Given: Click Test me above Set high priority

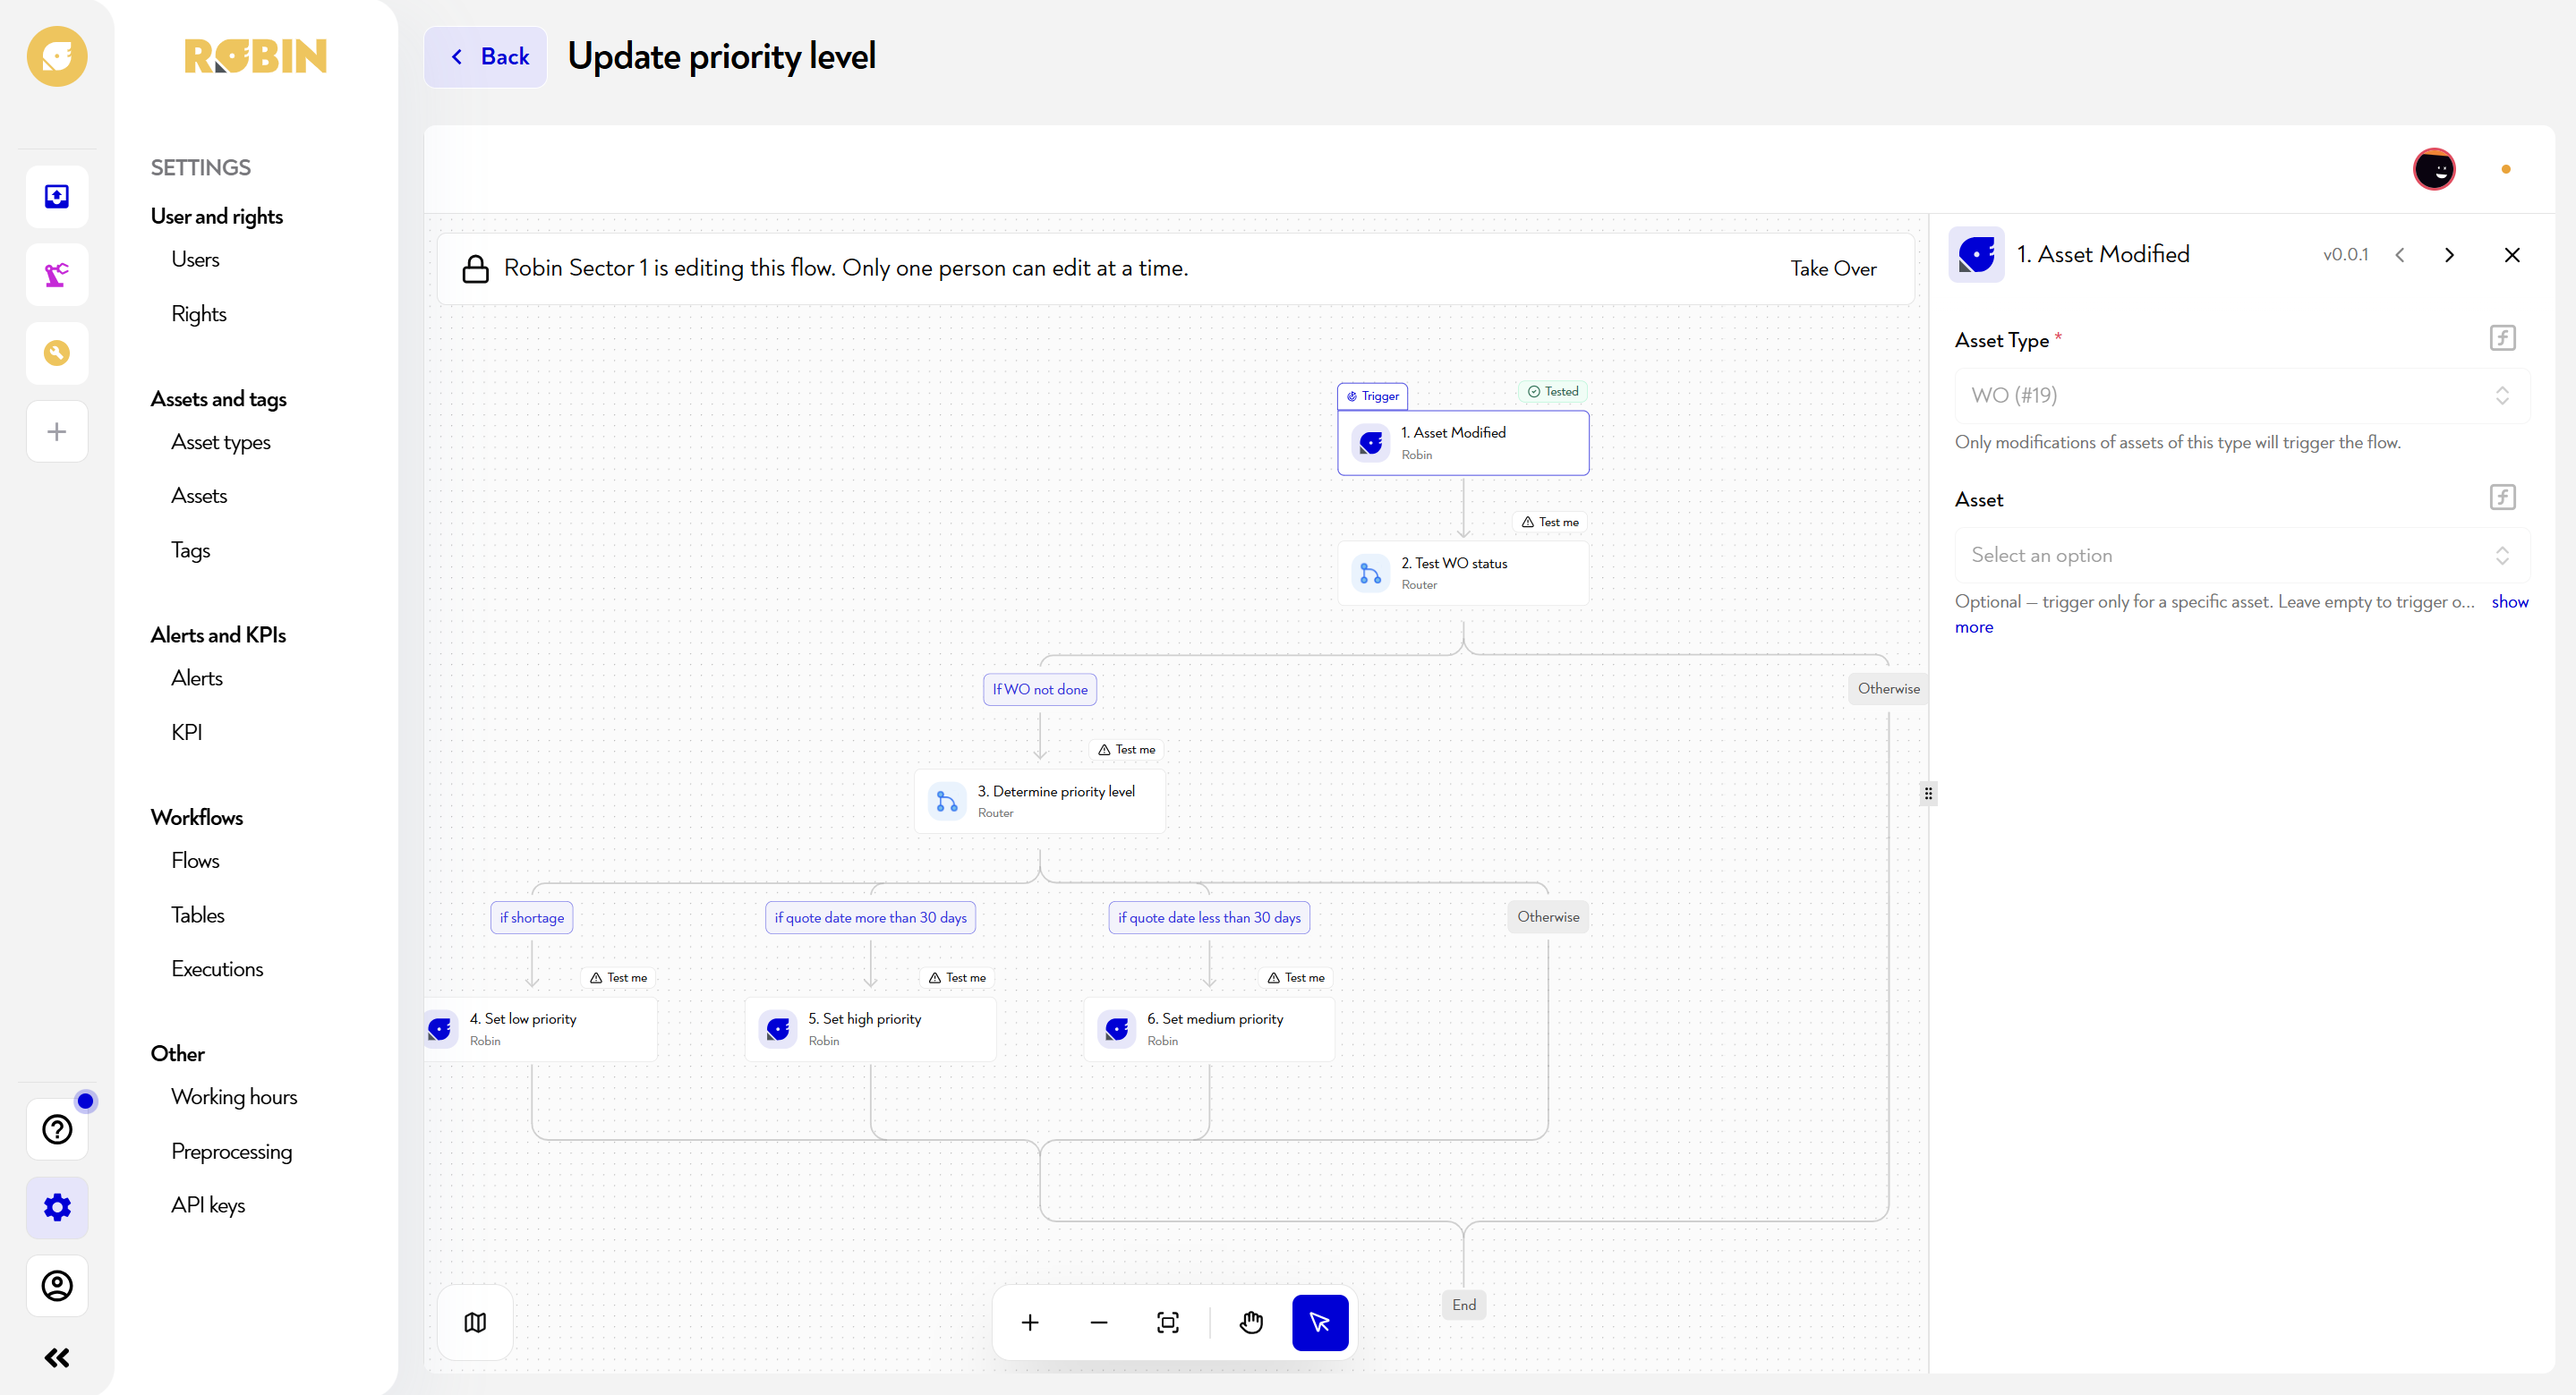Looking at the screenshot, I should point(957,977).
